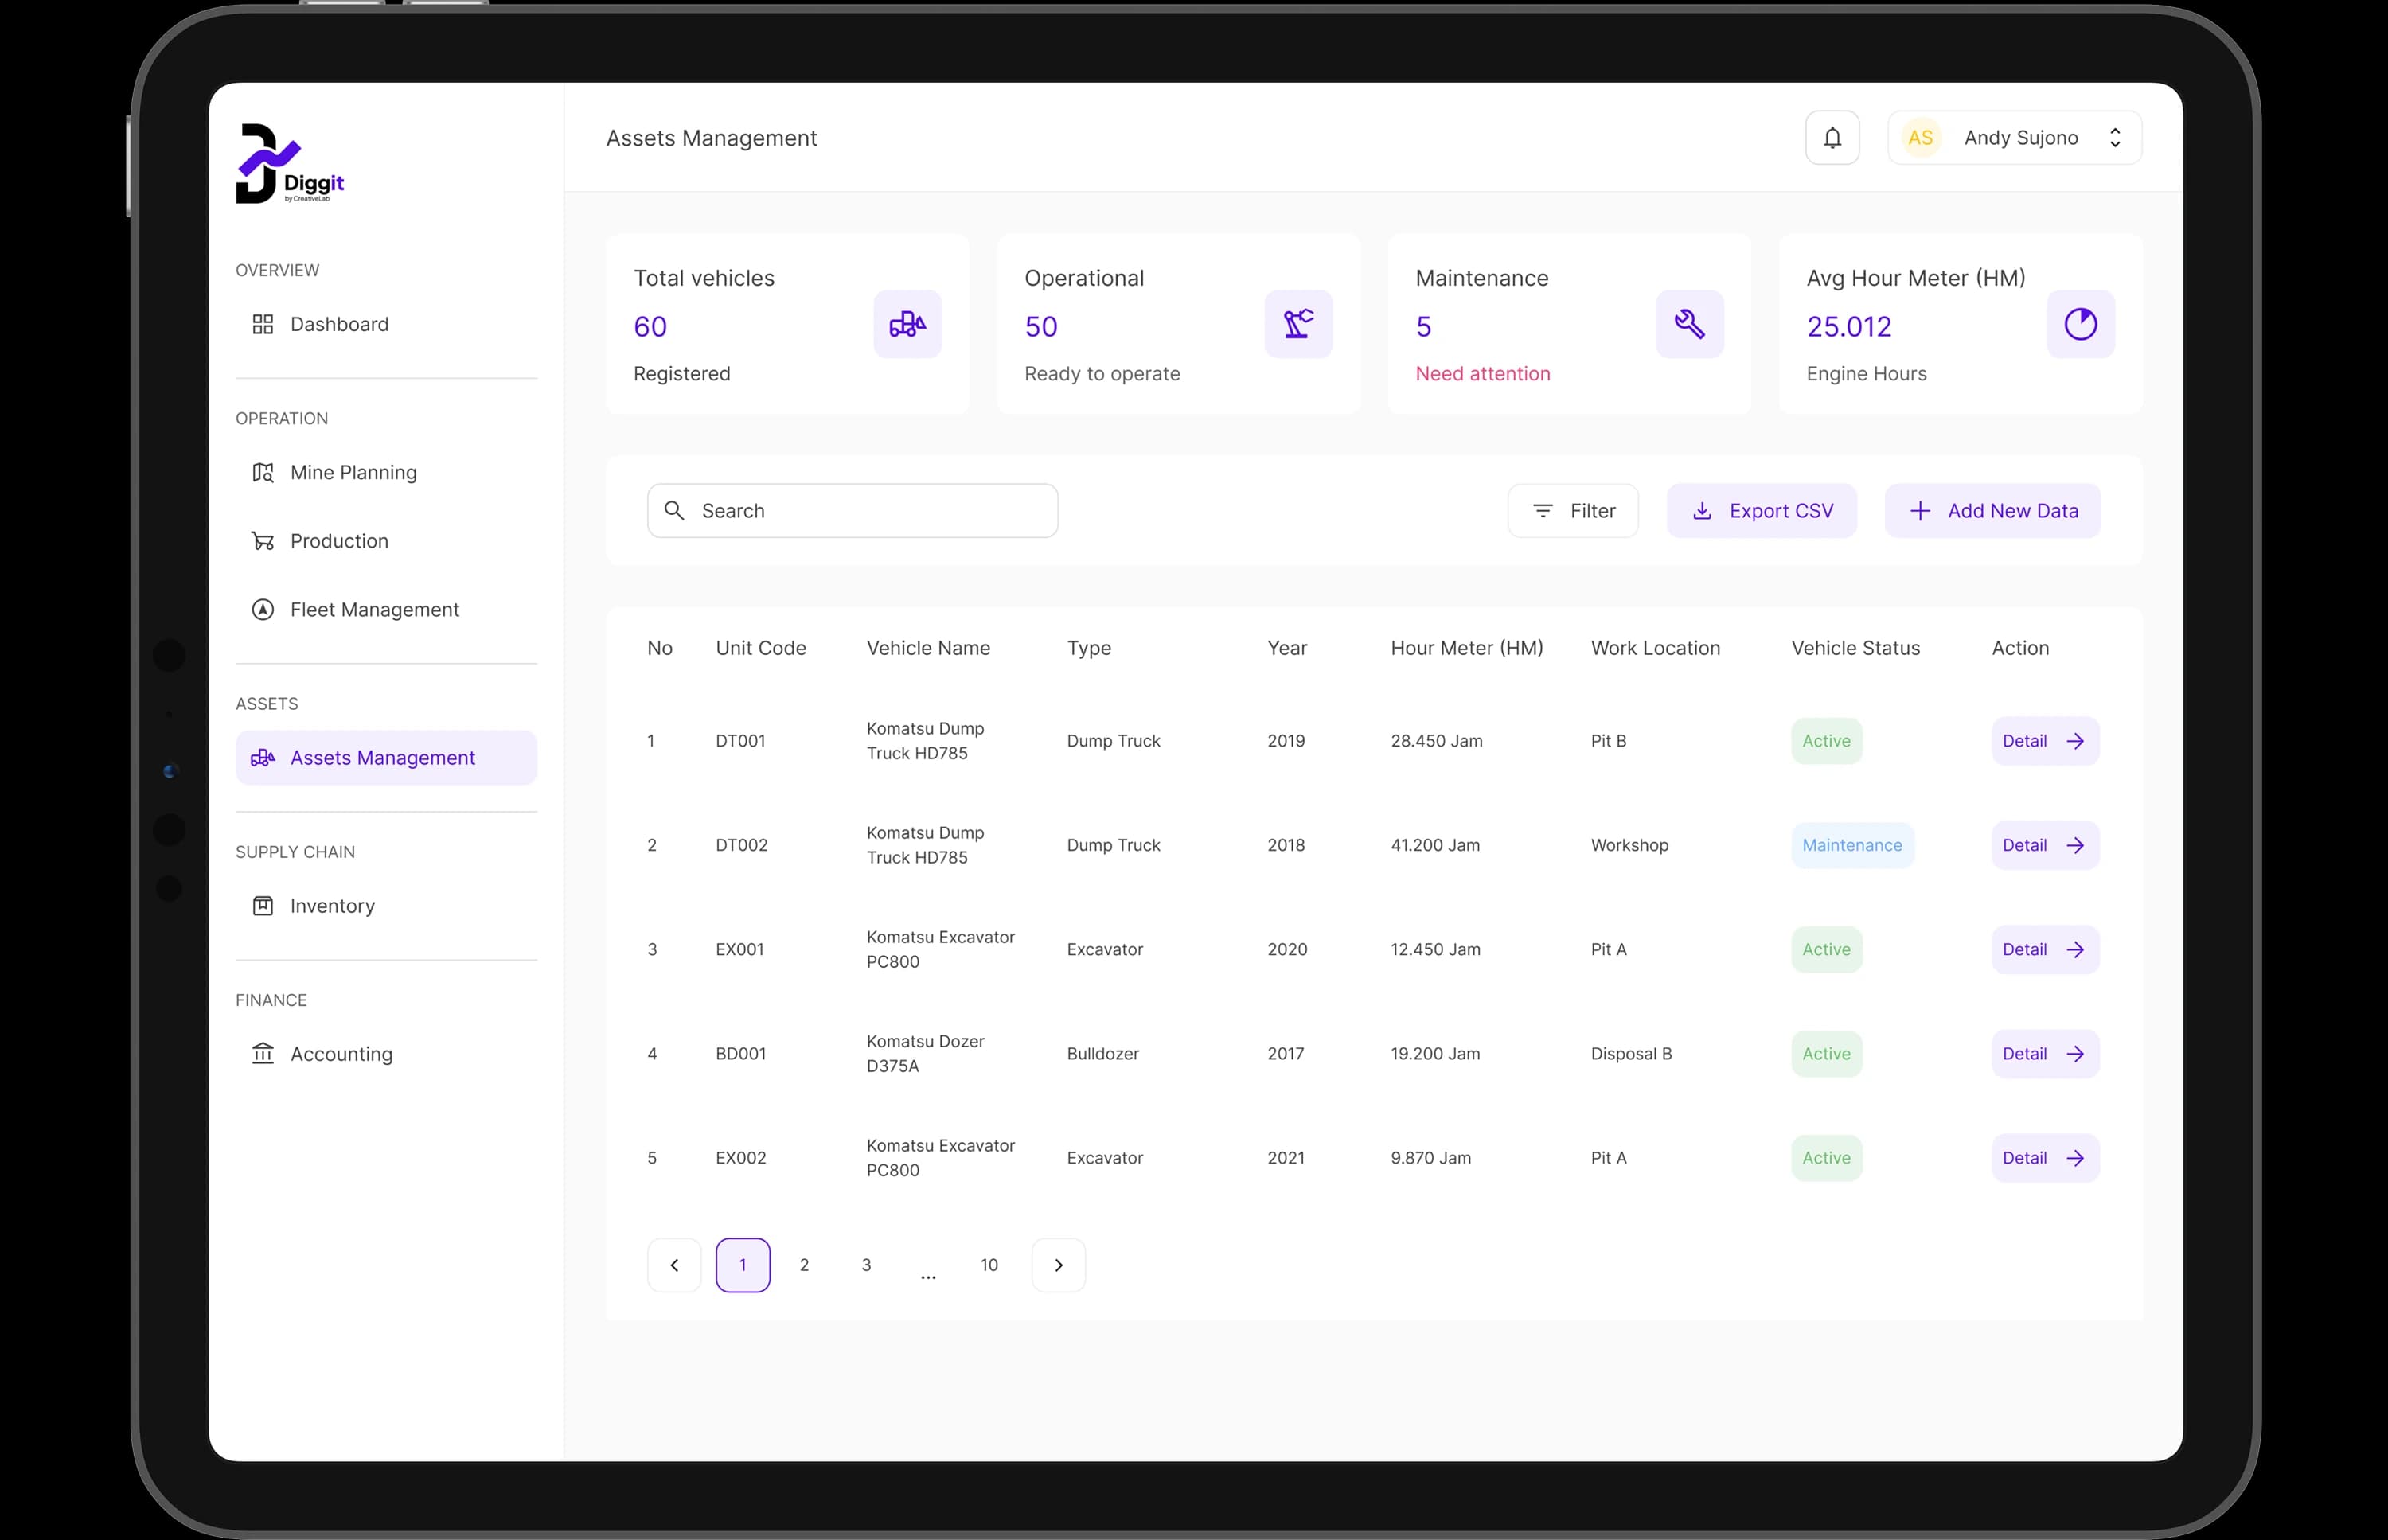Open Inventory page

tap(386, 906)
